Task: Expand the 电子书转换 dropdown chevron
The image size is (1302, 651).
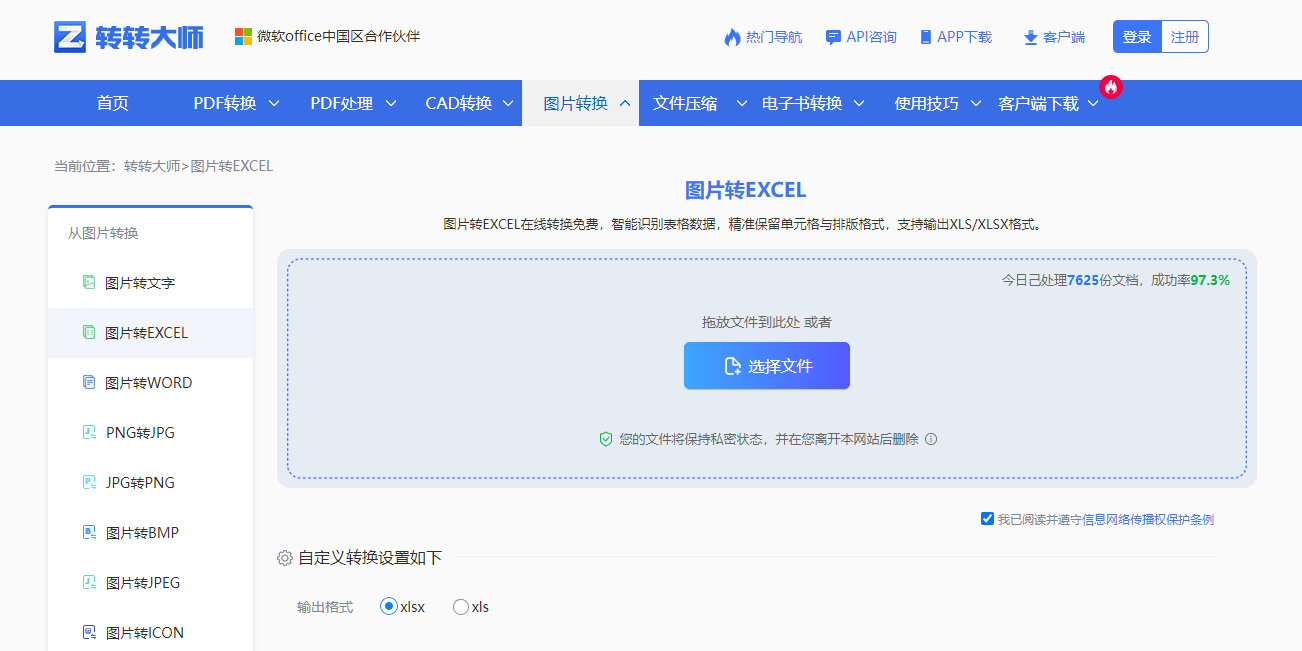Action: (x=859, y=103)
